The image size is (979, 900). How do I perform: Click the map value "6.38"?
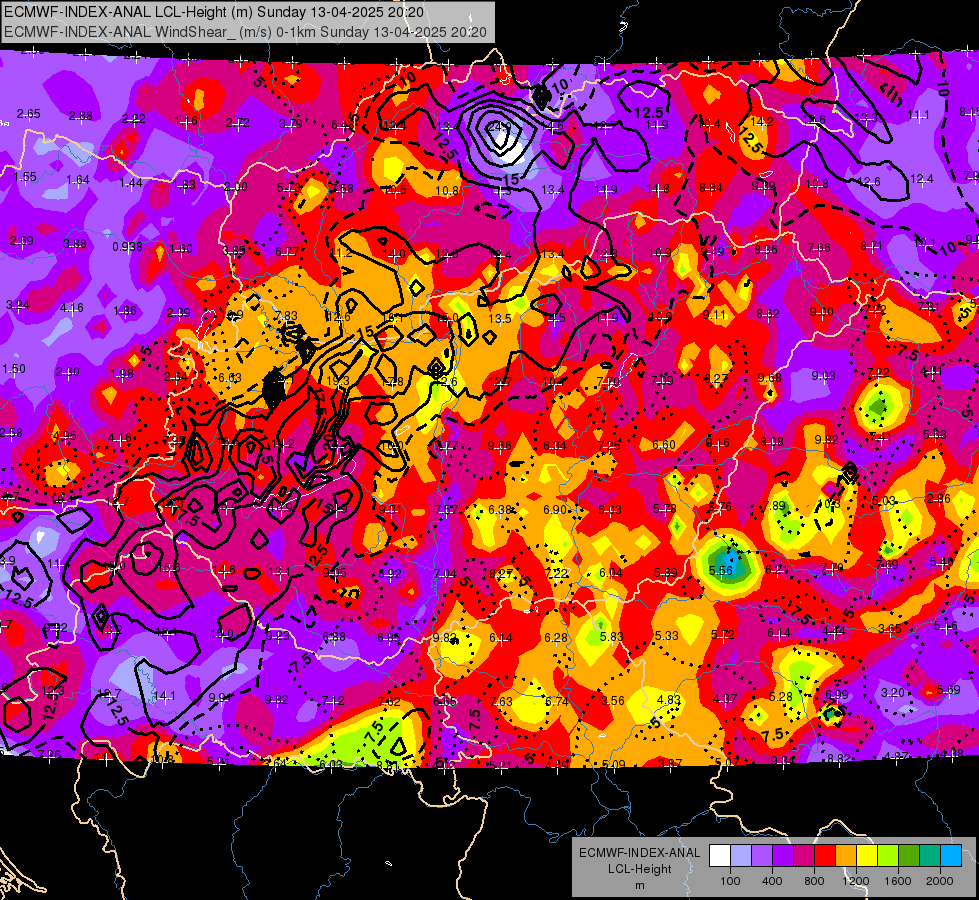(500, 510)
